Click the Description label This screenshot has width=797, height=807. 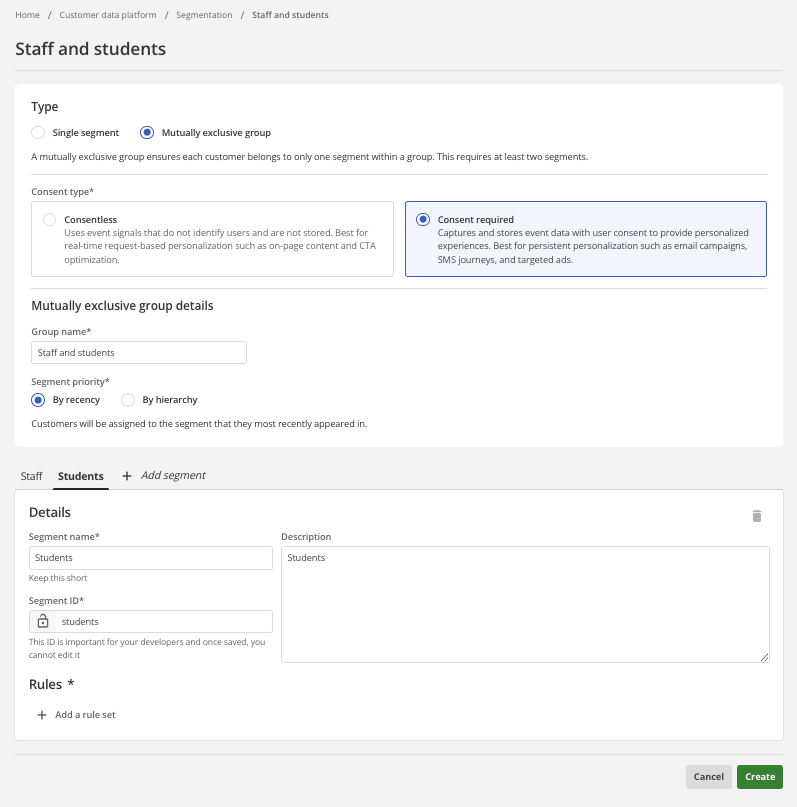[306, 536]
